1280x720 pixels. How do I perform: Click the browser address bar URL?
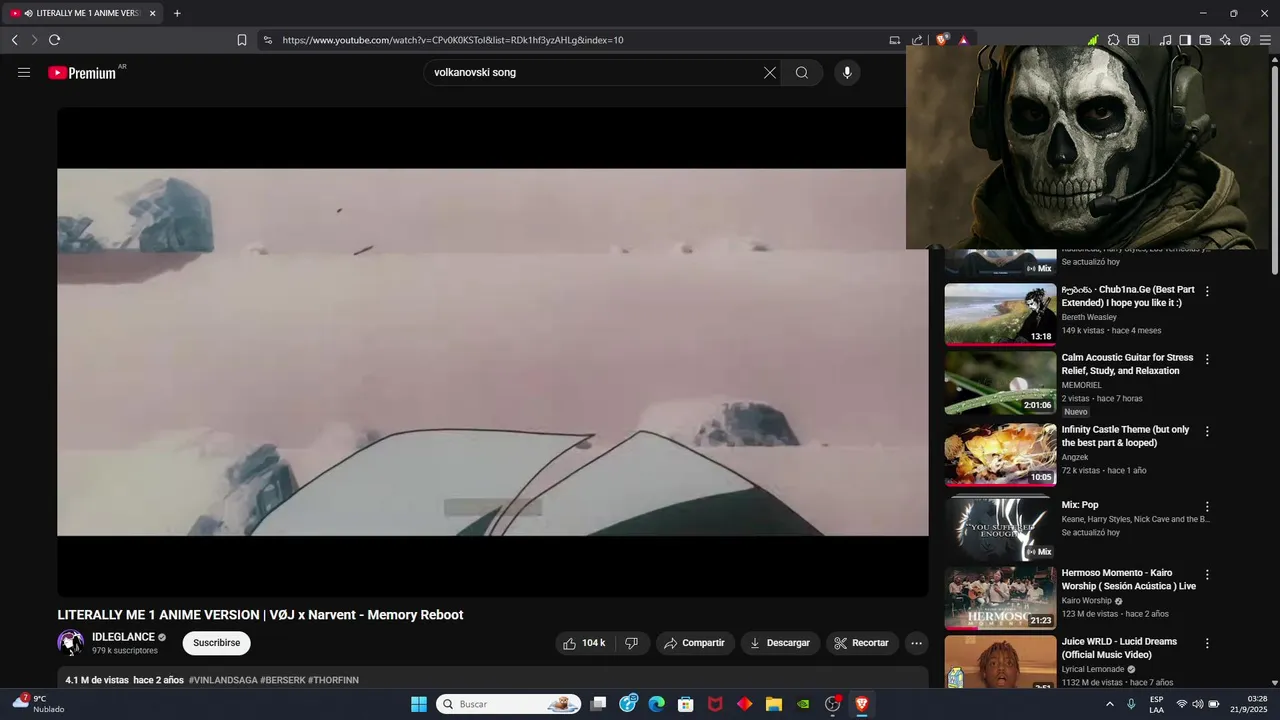(x=453, y=40)
